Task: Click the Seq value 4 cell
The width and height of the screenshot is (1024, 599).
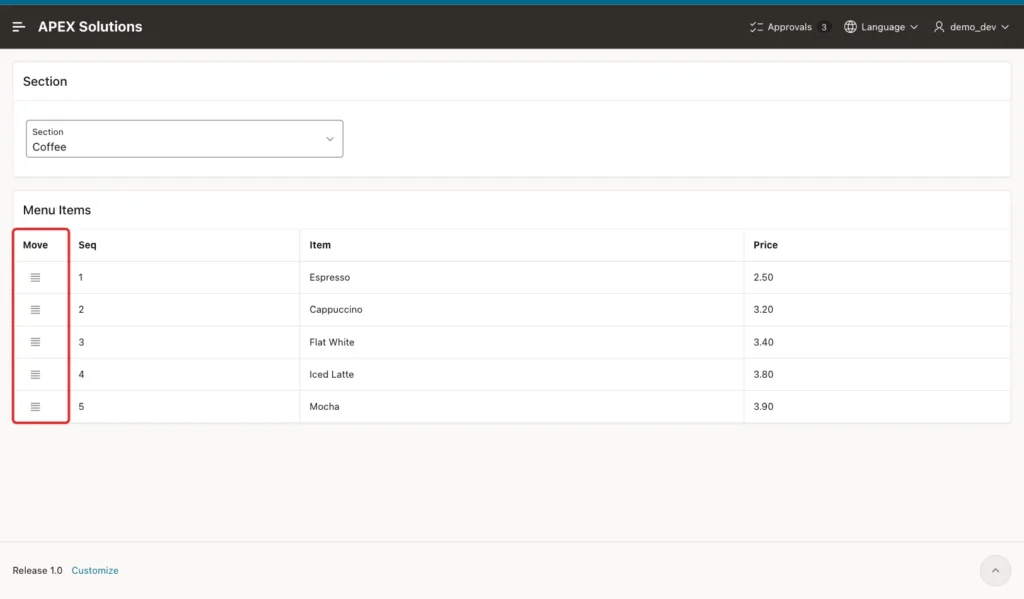Action: tap(184, 374)
